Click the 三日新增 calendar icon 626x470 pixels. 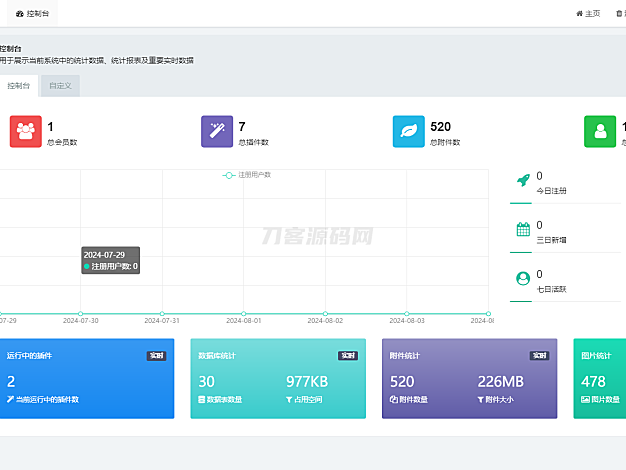[523, 229]
